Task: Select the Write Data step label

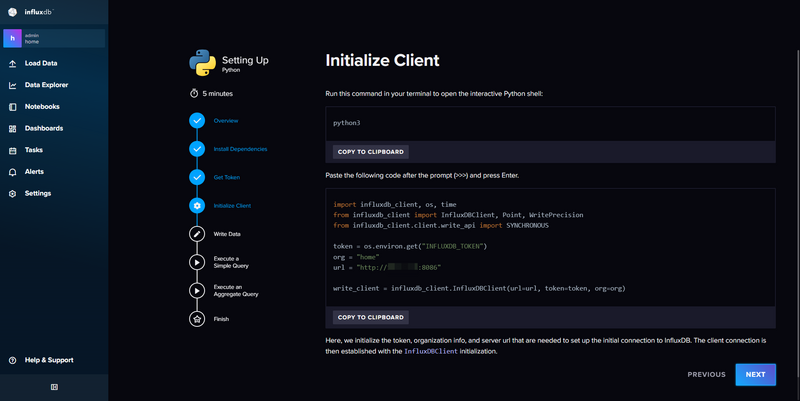Action: [x=227, y=234]
